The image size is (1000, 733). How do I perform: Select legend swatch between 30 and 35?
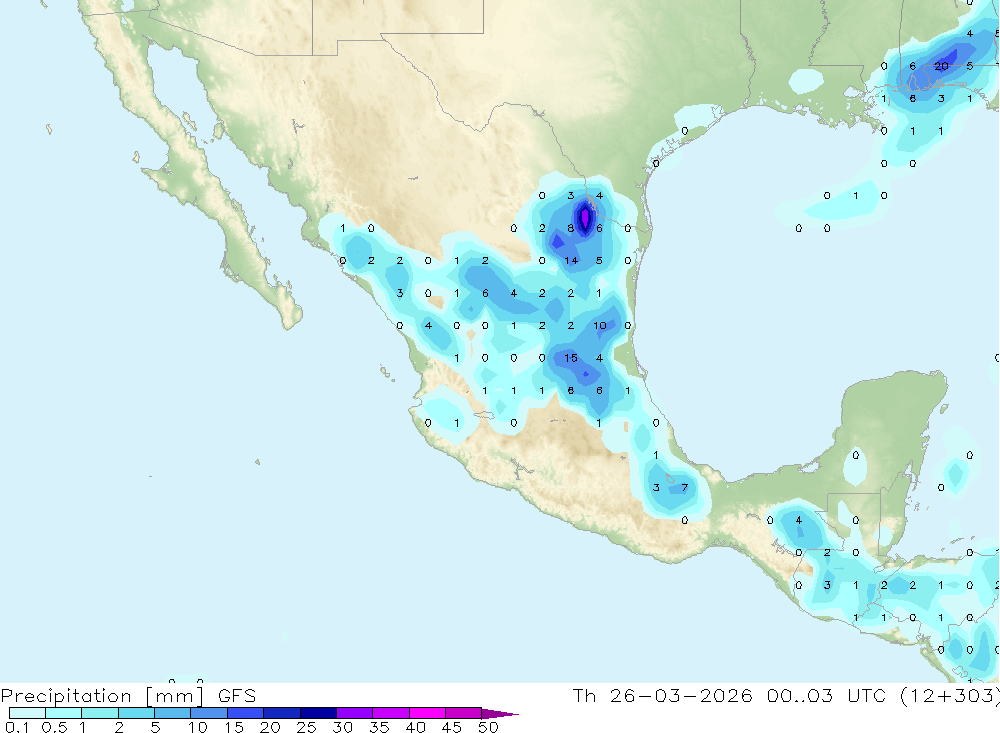354,713
